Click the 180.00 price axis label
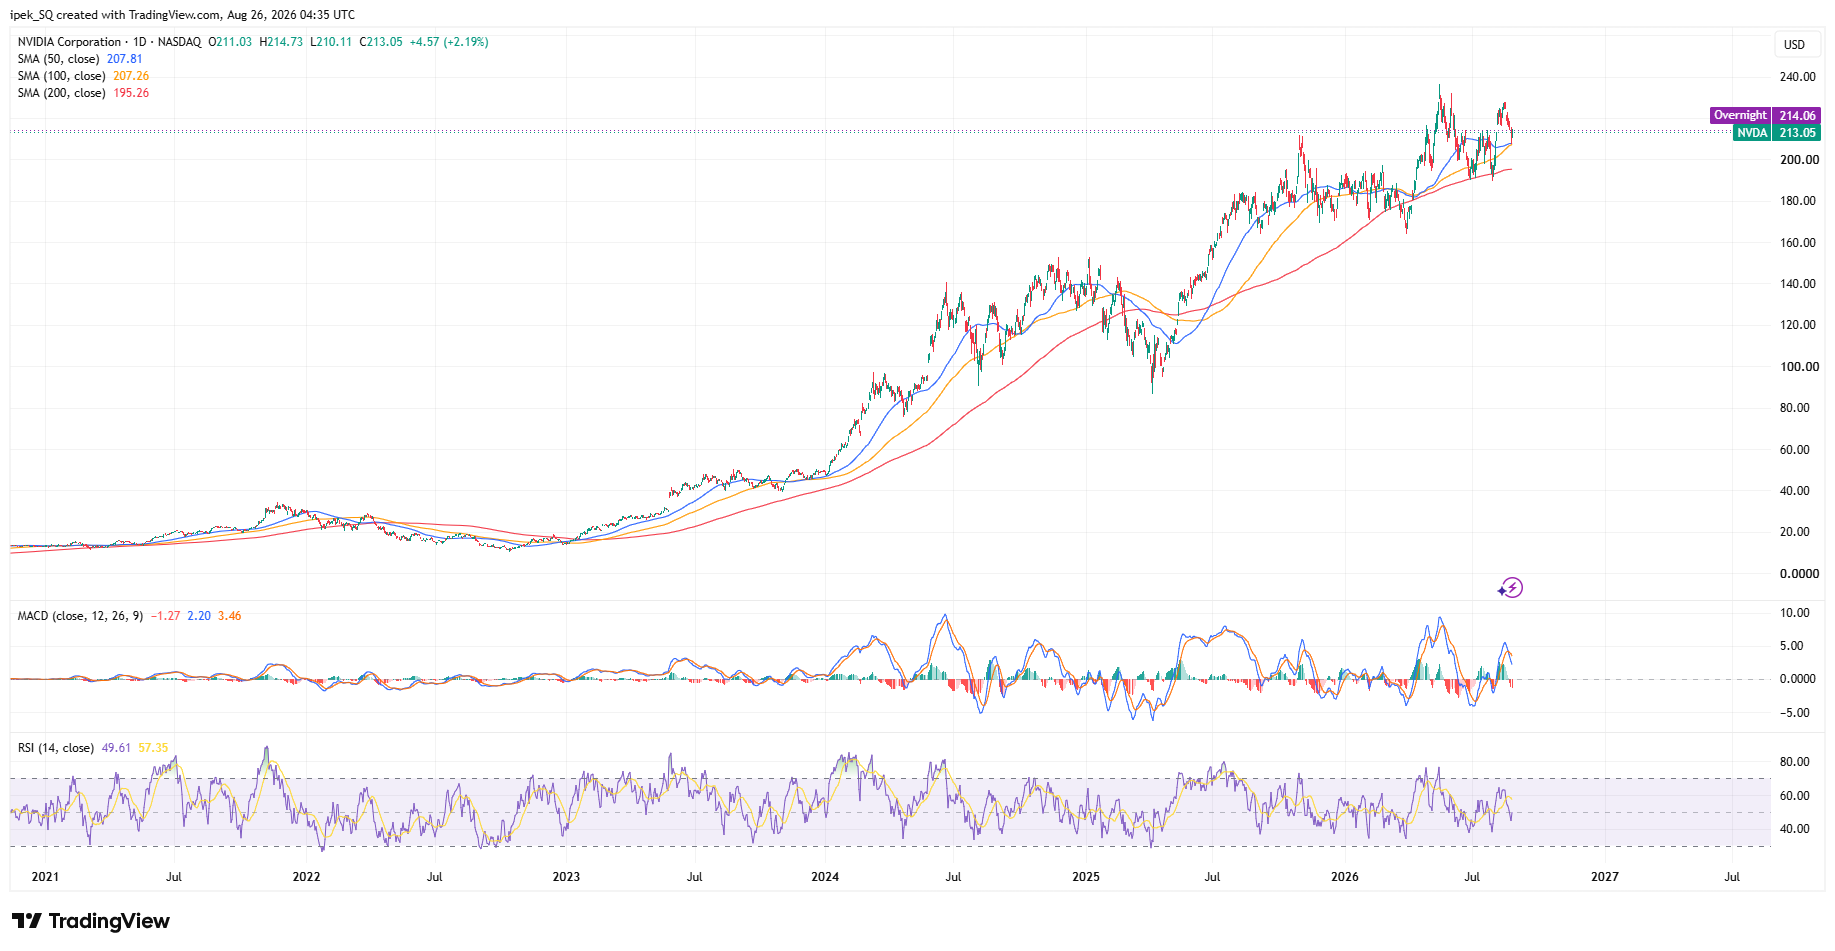Viewport: 1835px width, 951px height. [x=1798, y=201]
